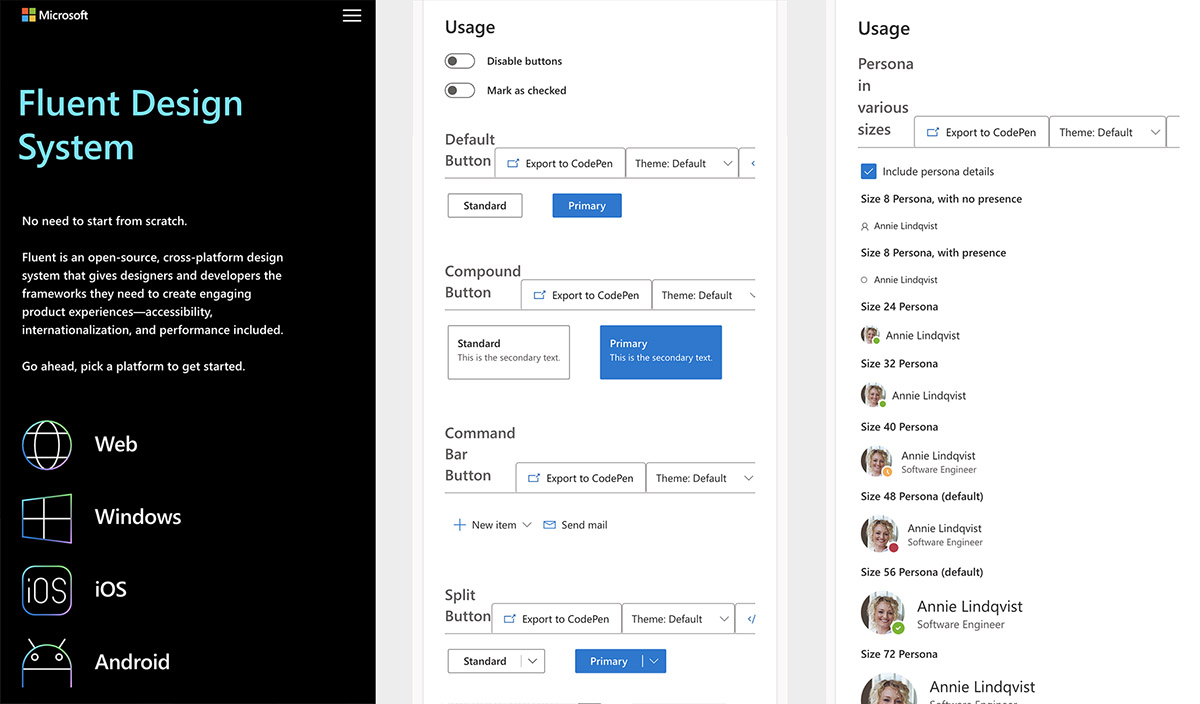Click the Android platform link
The height and width of the screenshot is (704, 1200).
(132, 662)
